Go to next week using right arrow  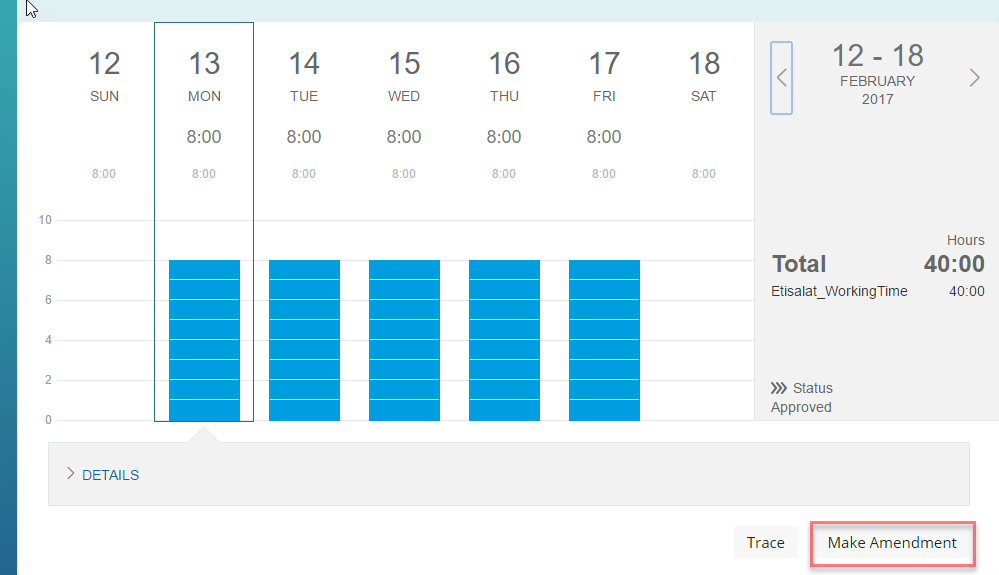(974, 78)
